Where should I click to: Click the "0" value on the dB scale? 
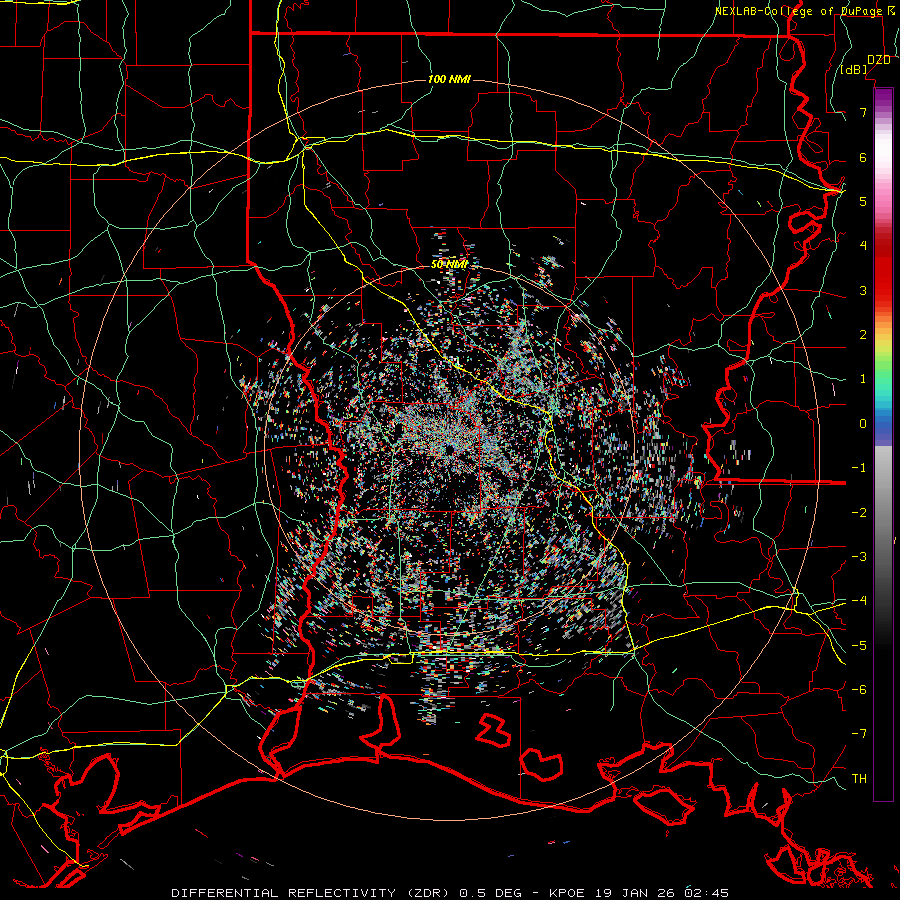863,424
